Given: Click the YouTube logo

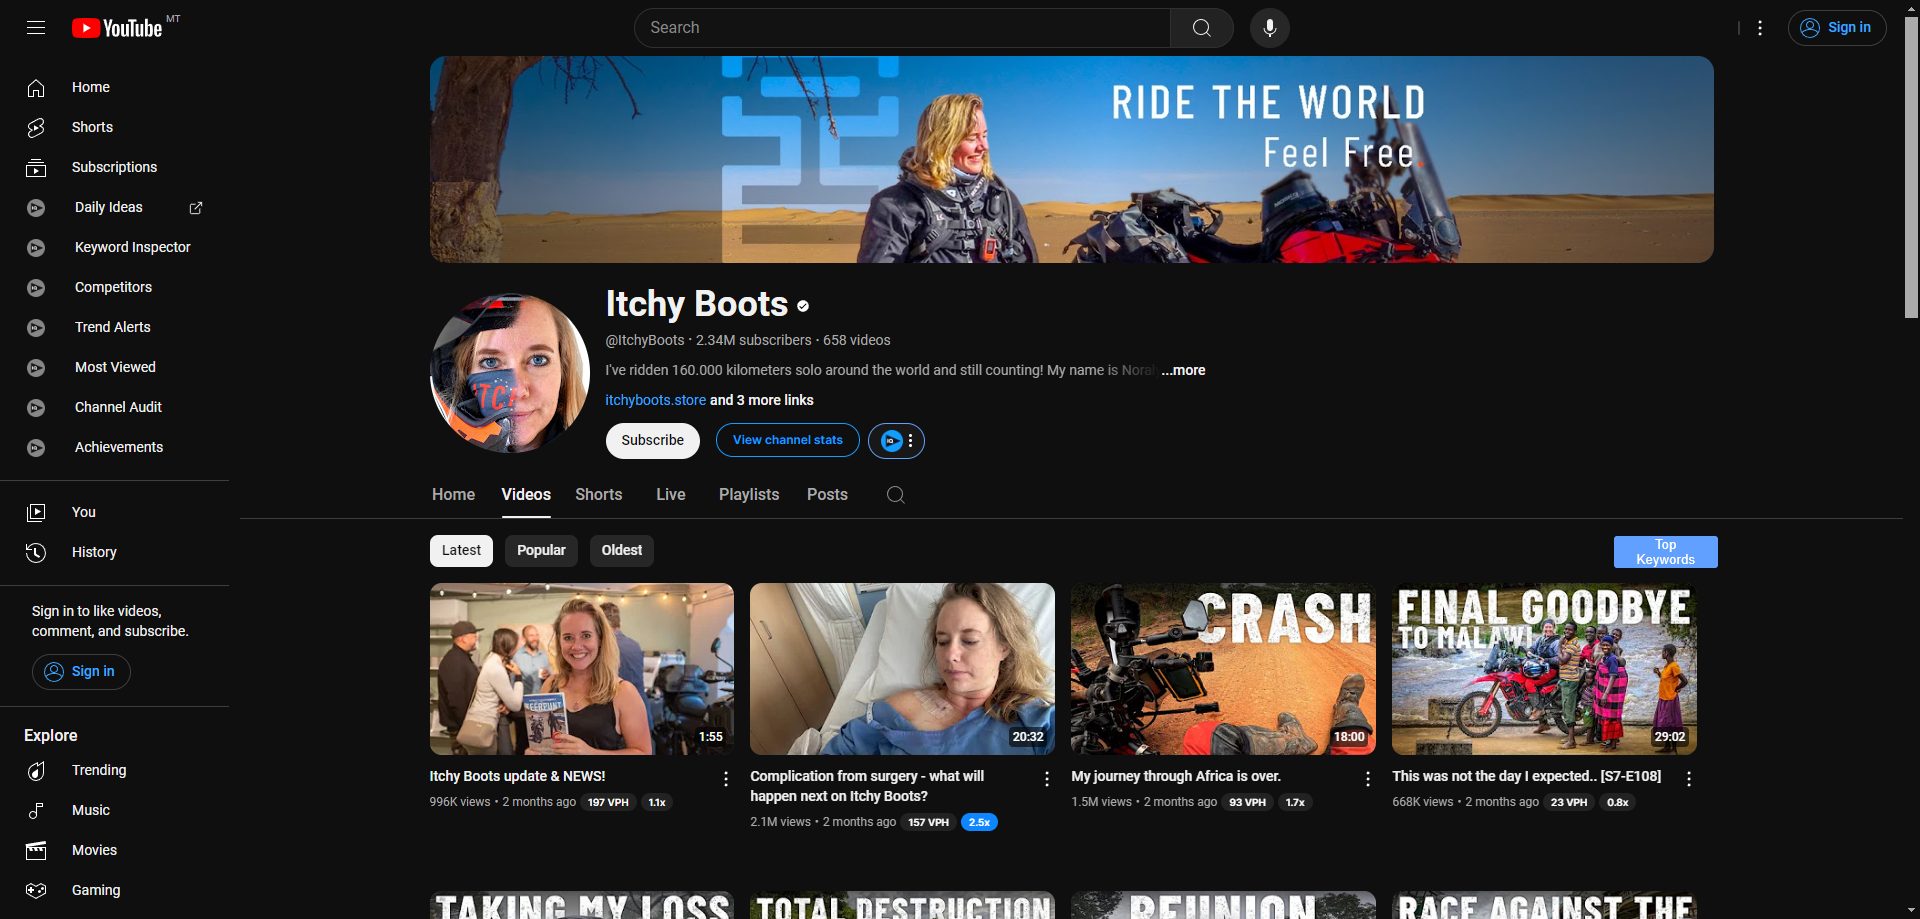Looking at the screenshot, I should click(117, 28).
